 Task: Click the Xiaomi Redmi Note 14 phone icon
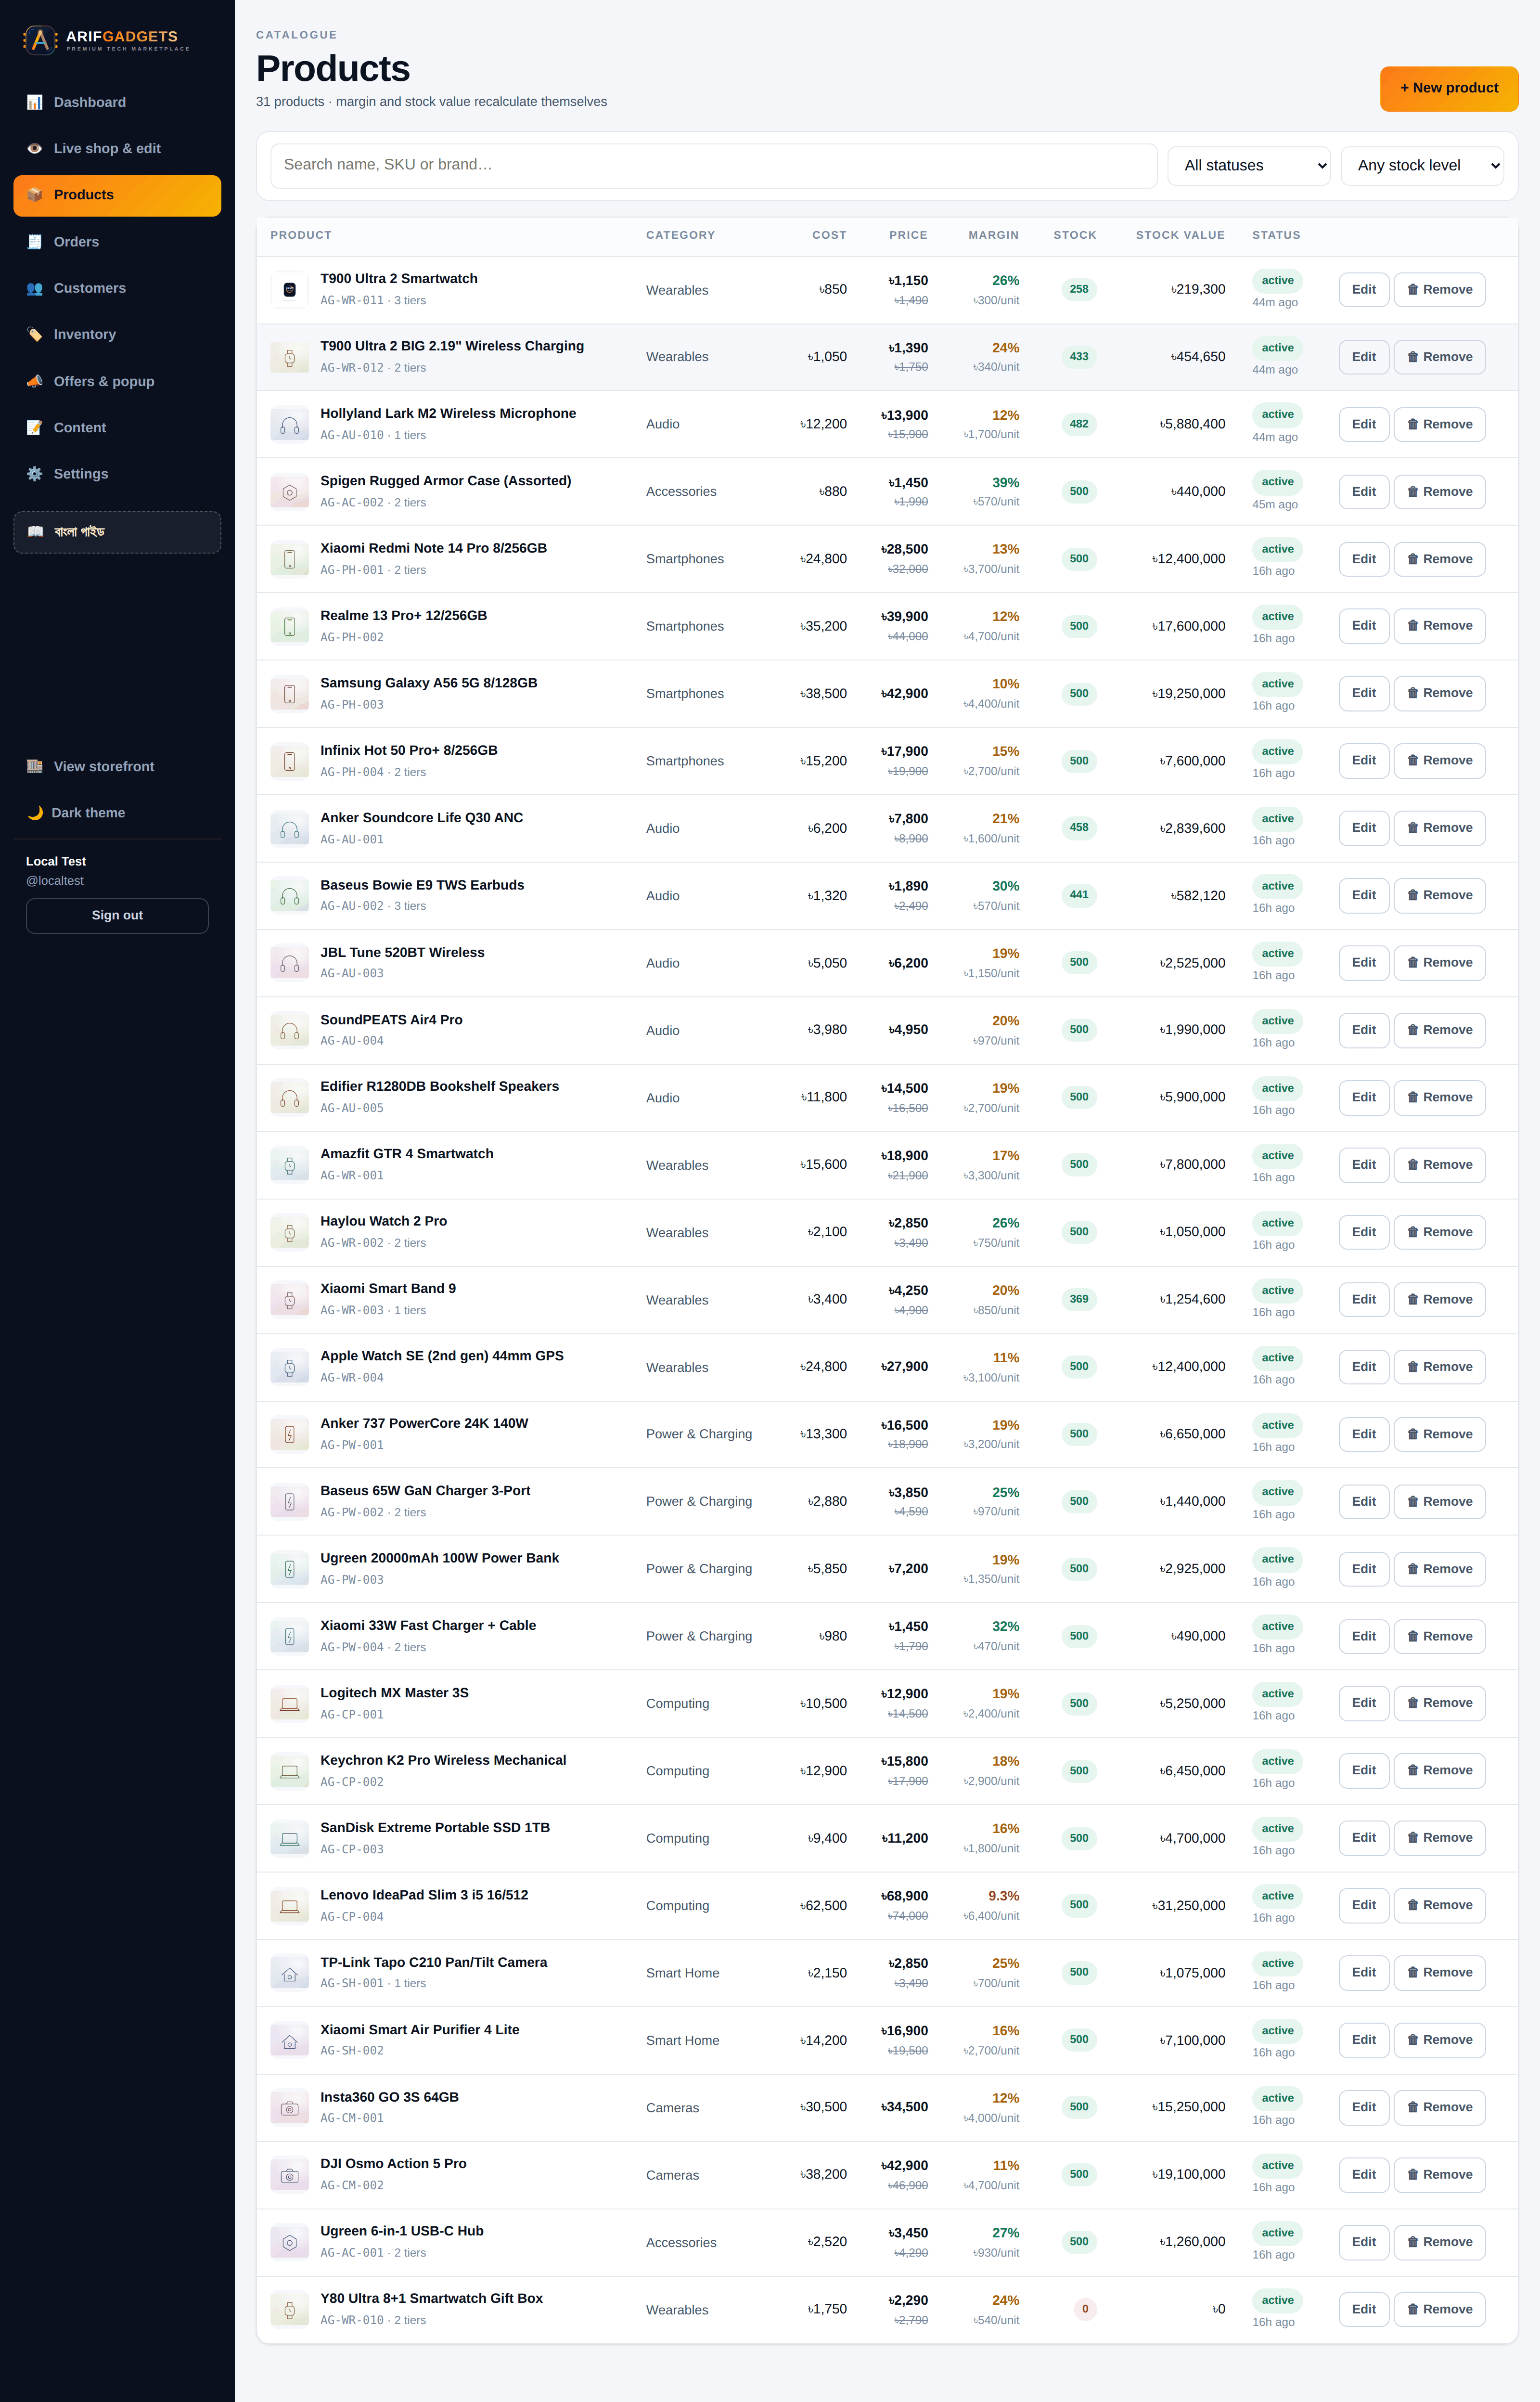289,559
